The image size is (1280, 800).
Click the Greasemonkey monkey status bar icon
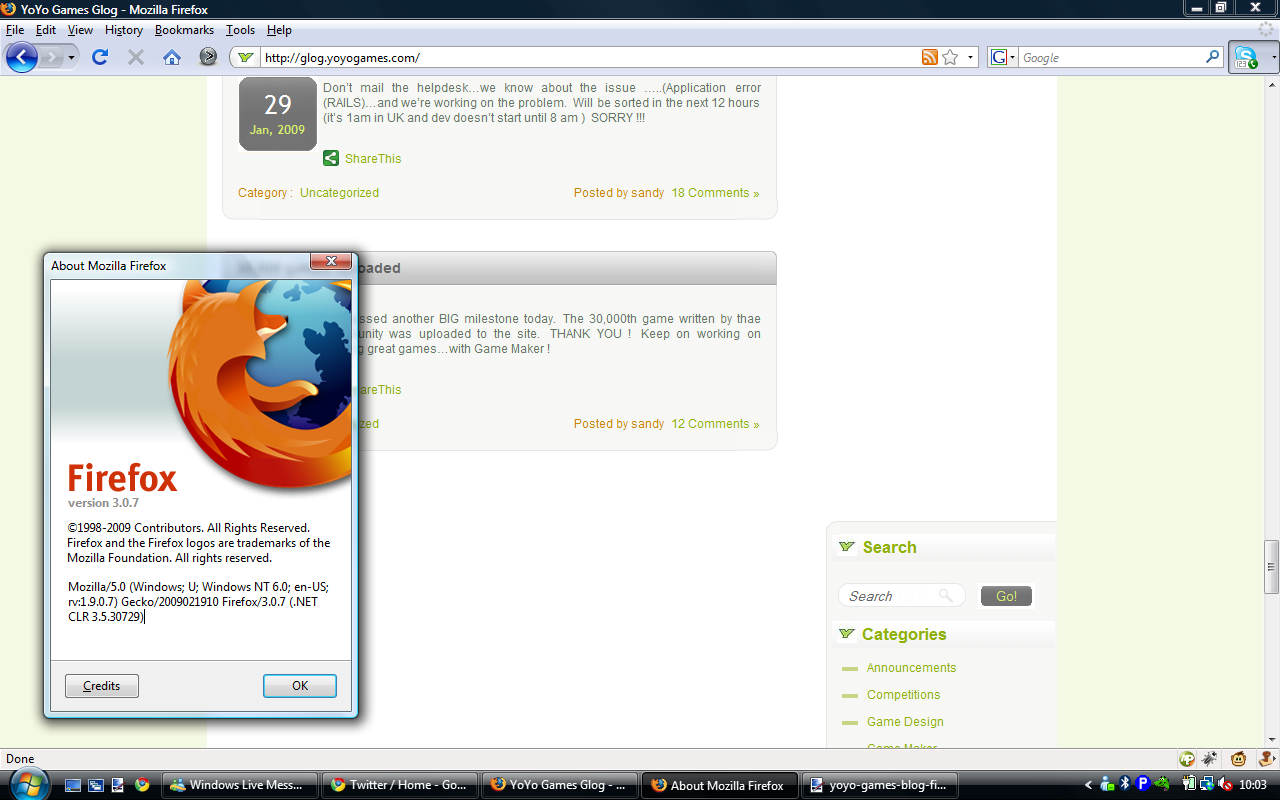[x=1239, y=759]
